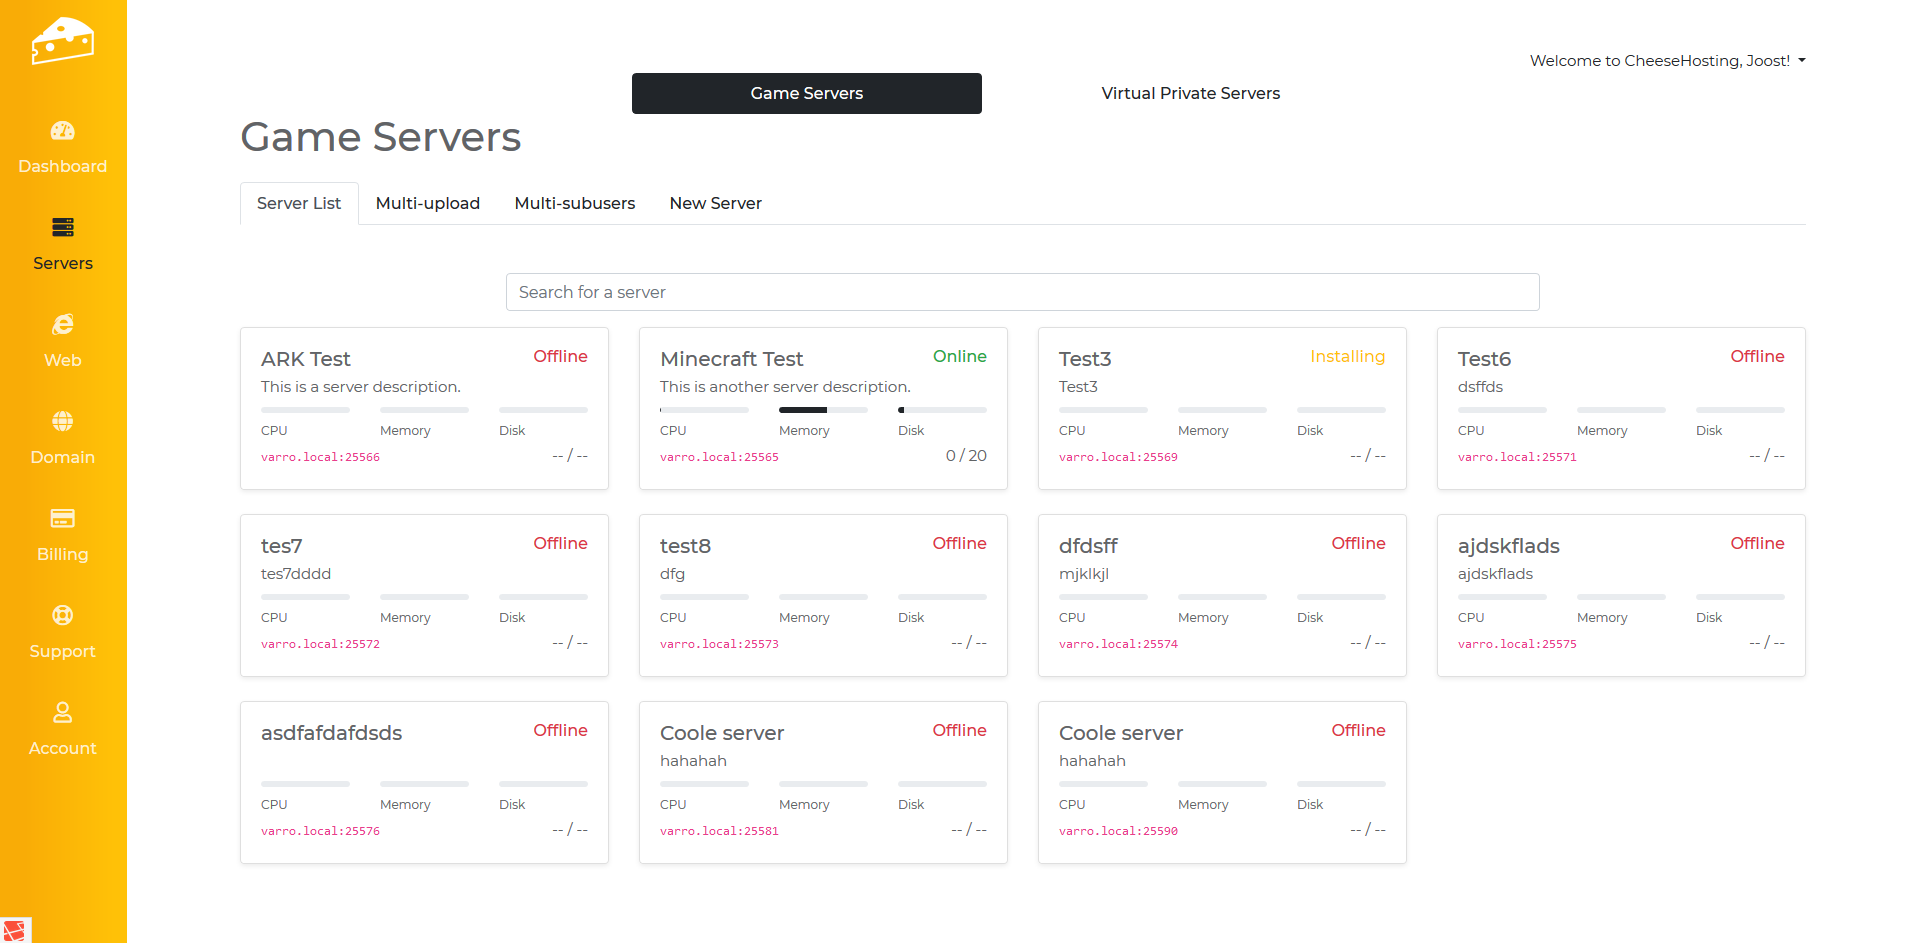Click the debug toolbar icon in bottom corner

point(15,930)
